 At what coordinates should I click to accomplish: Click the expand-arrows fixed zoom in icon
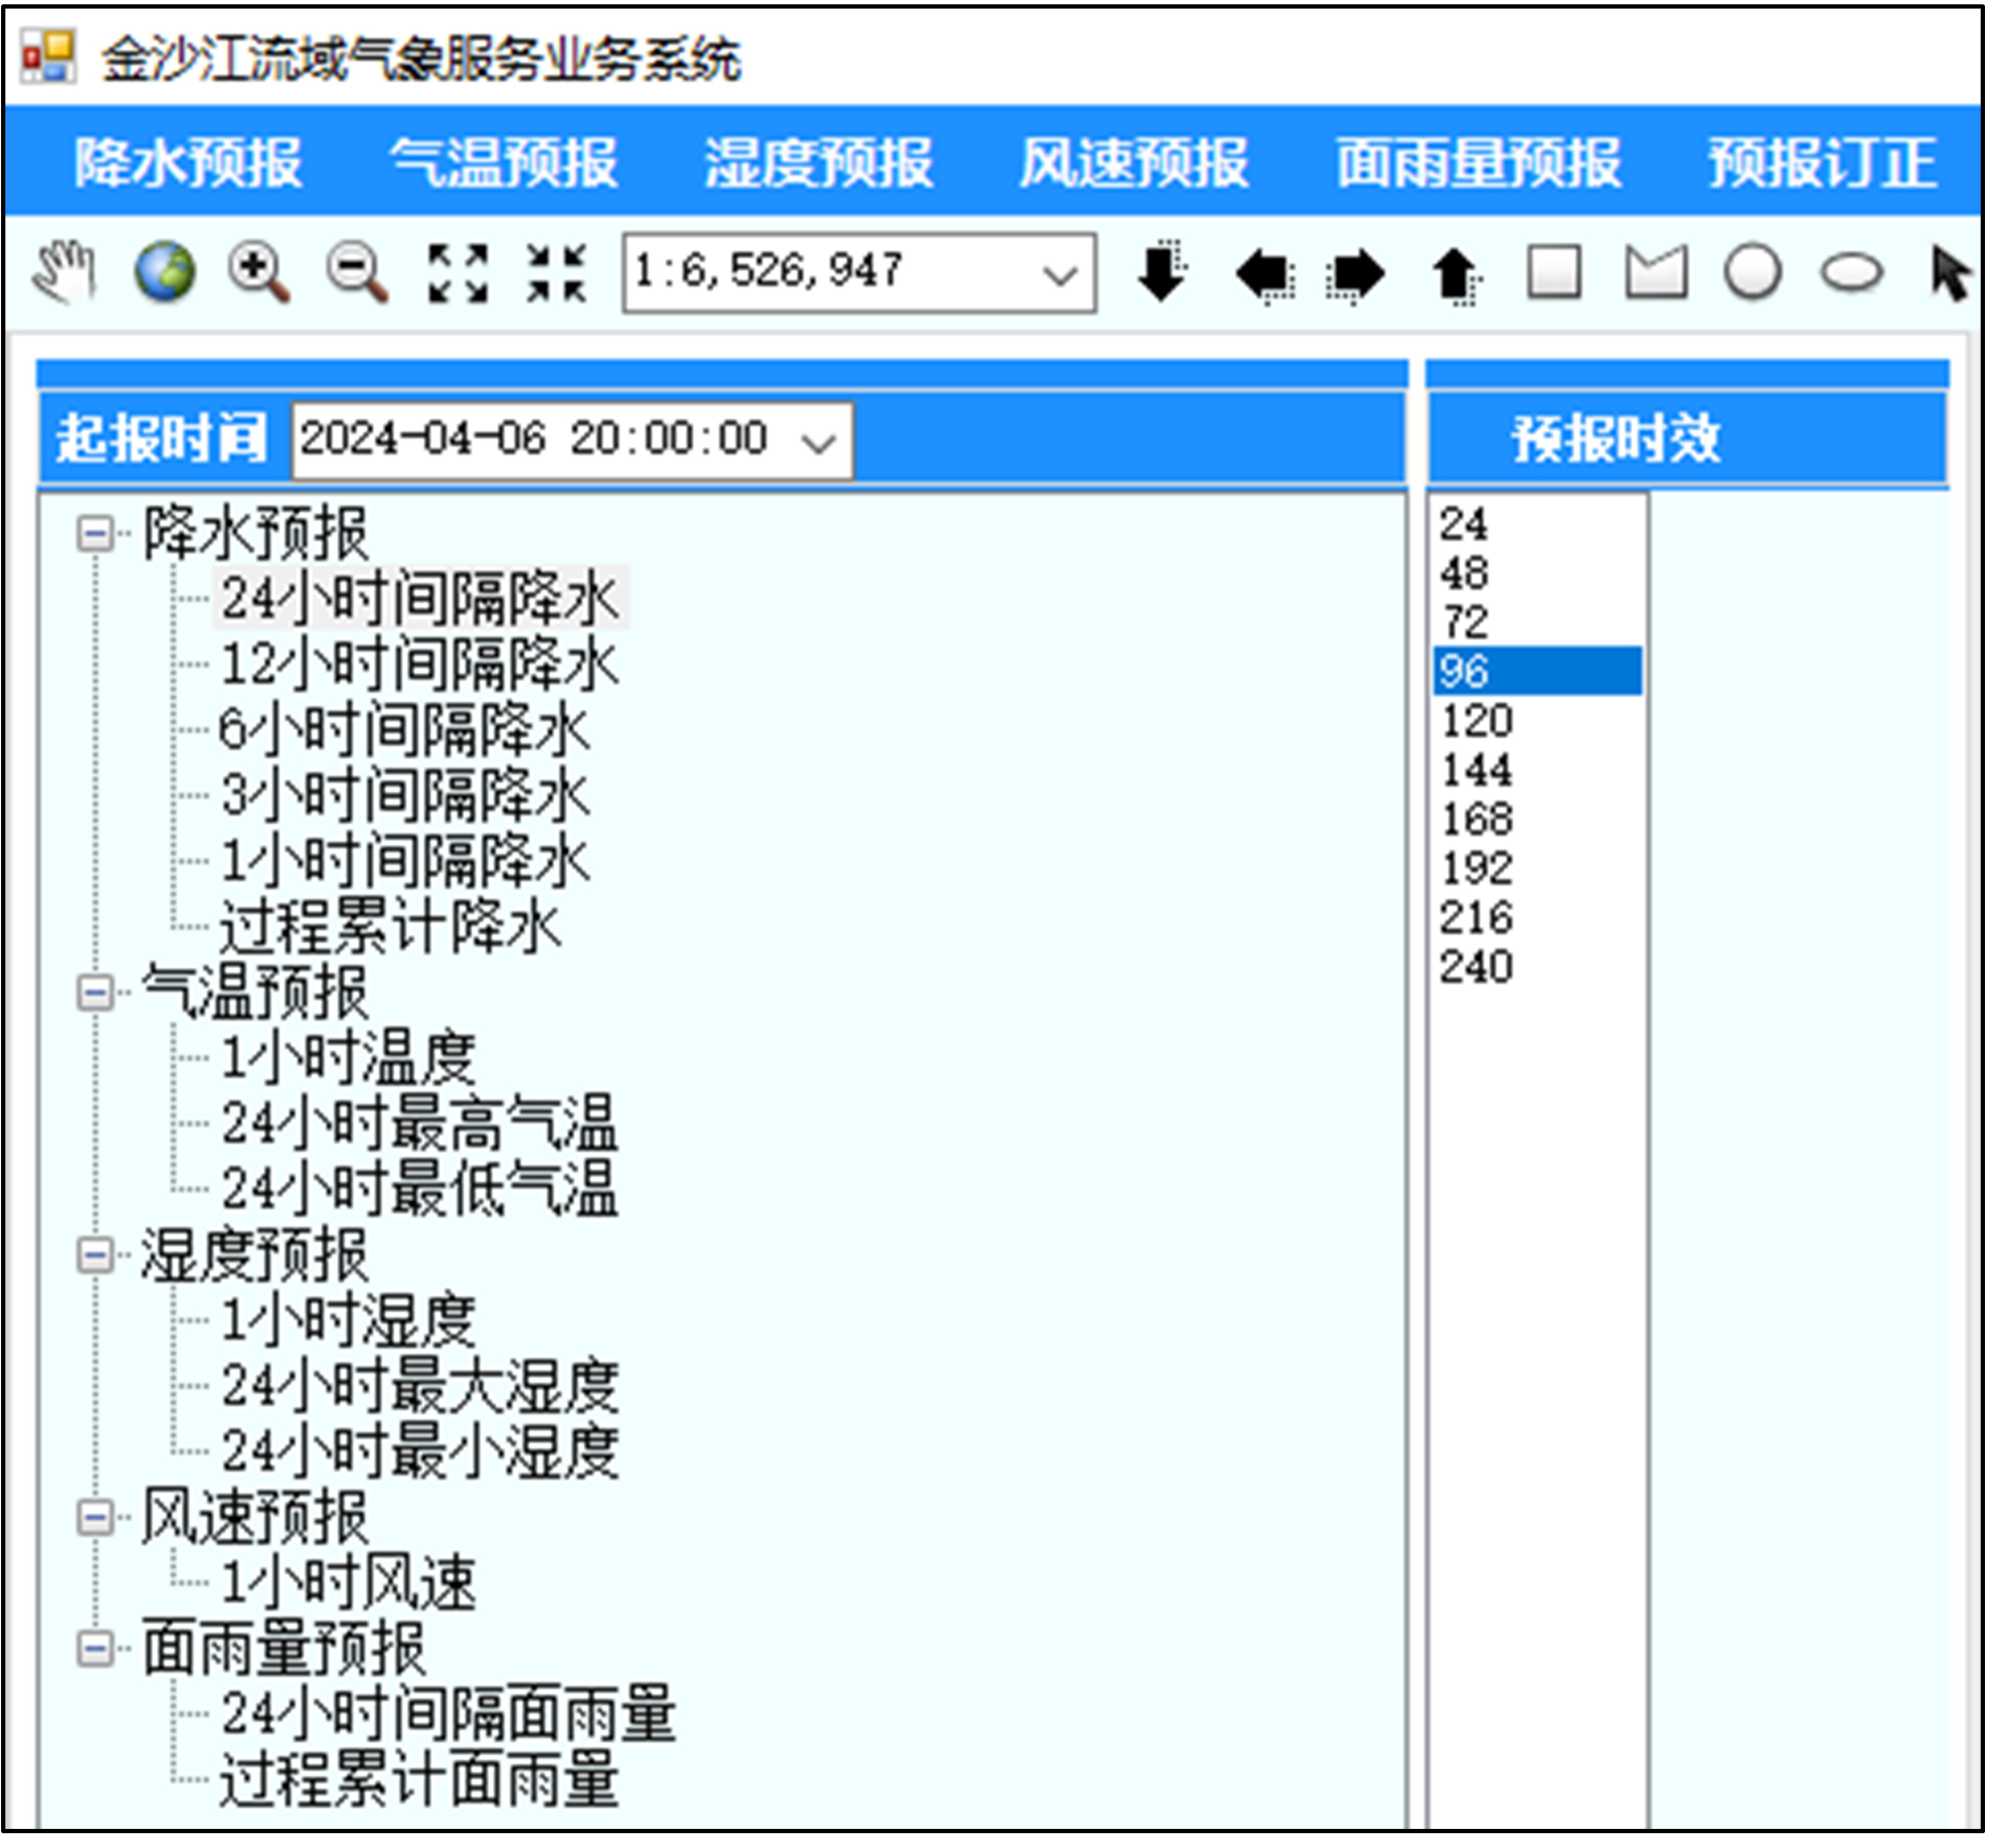[458, 272]
